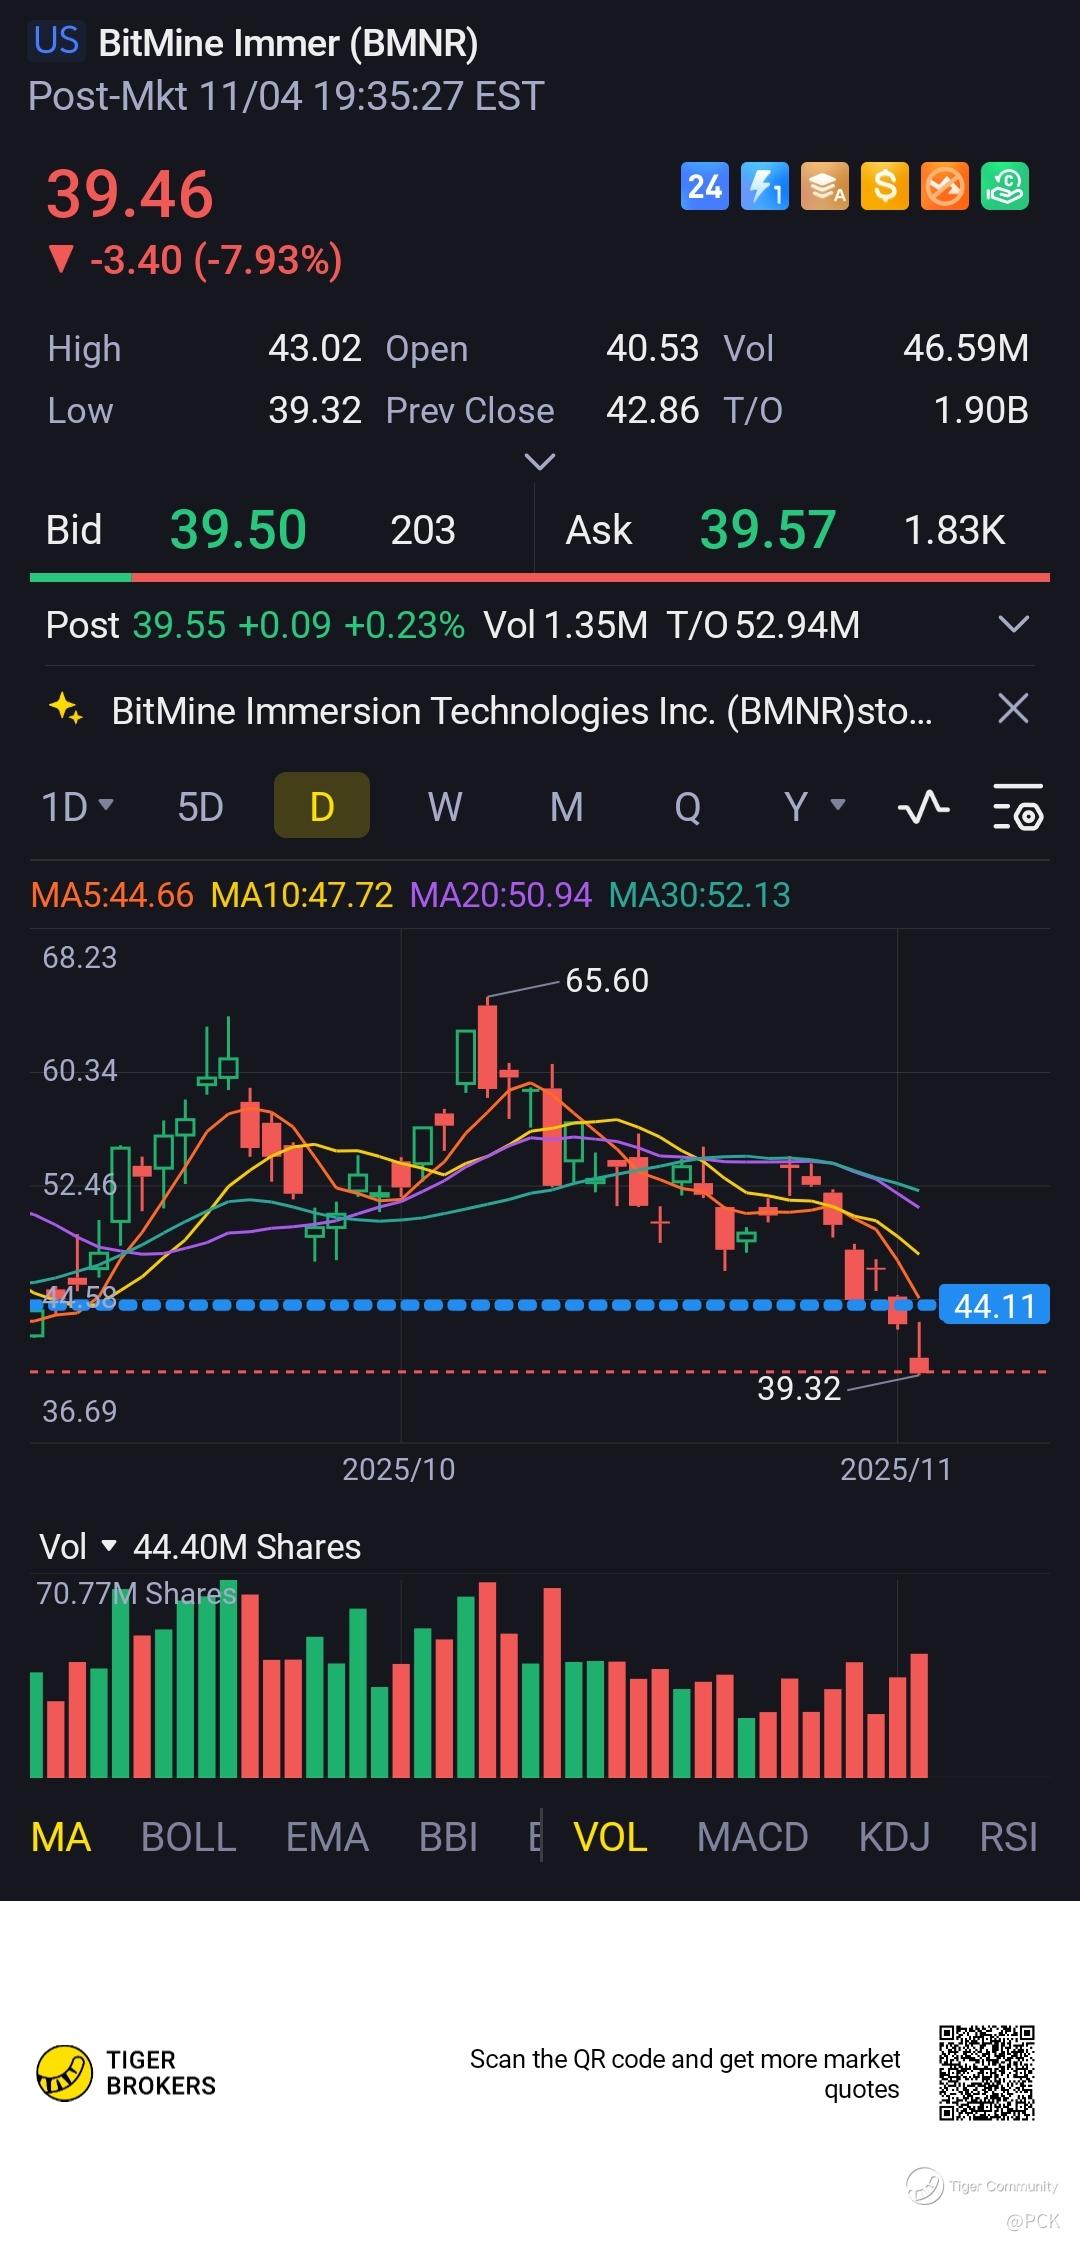The height and width of the screenshot is (2246, 1080).
Task: Switch to the M monthly chart tab
Action: (566, 806)
